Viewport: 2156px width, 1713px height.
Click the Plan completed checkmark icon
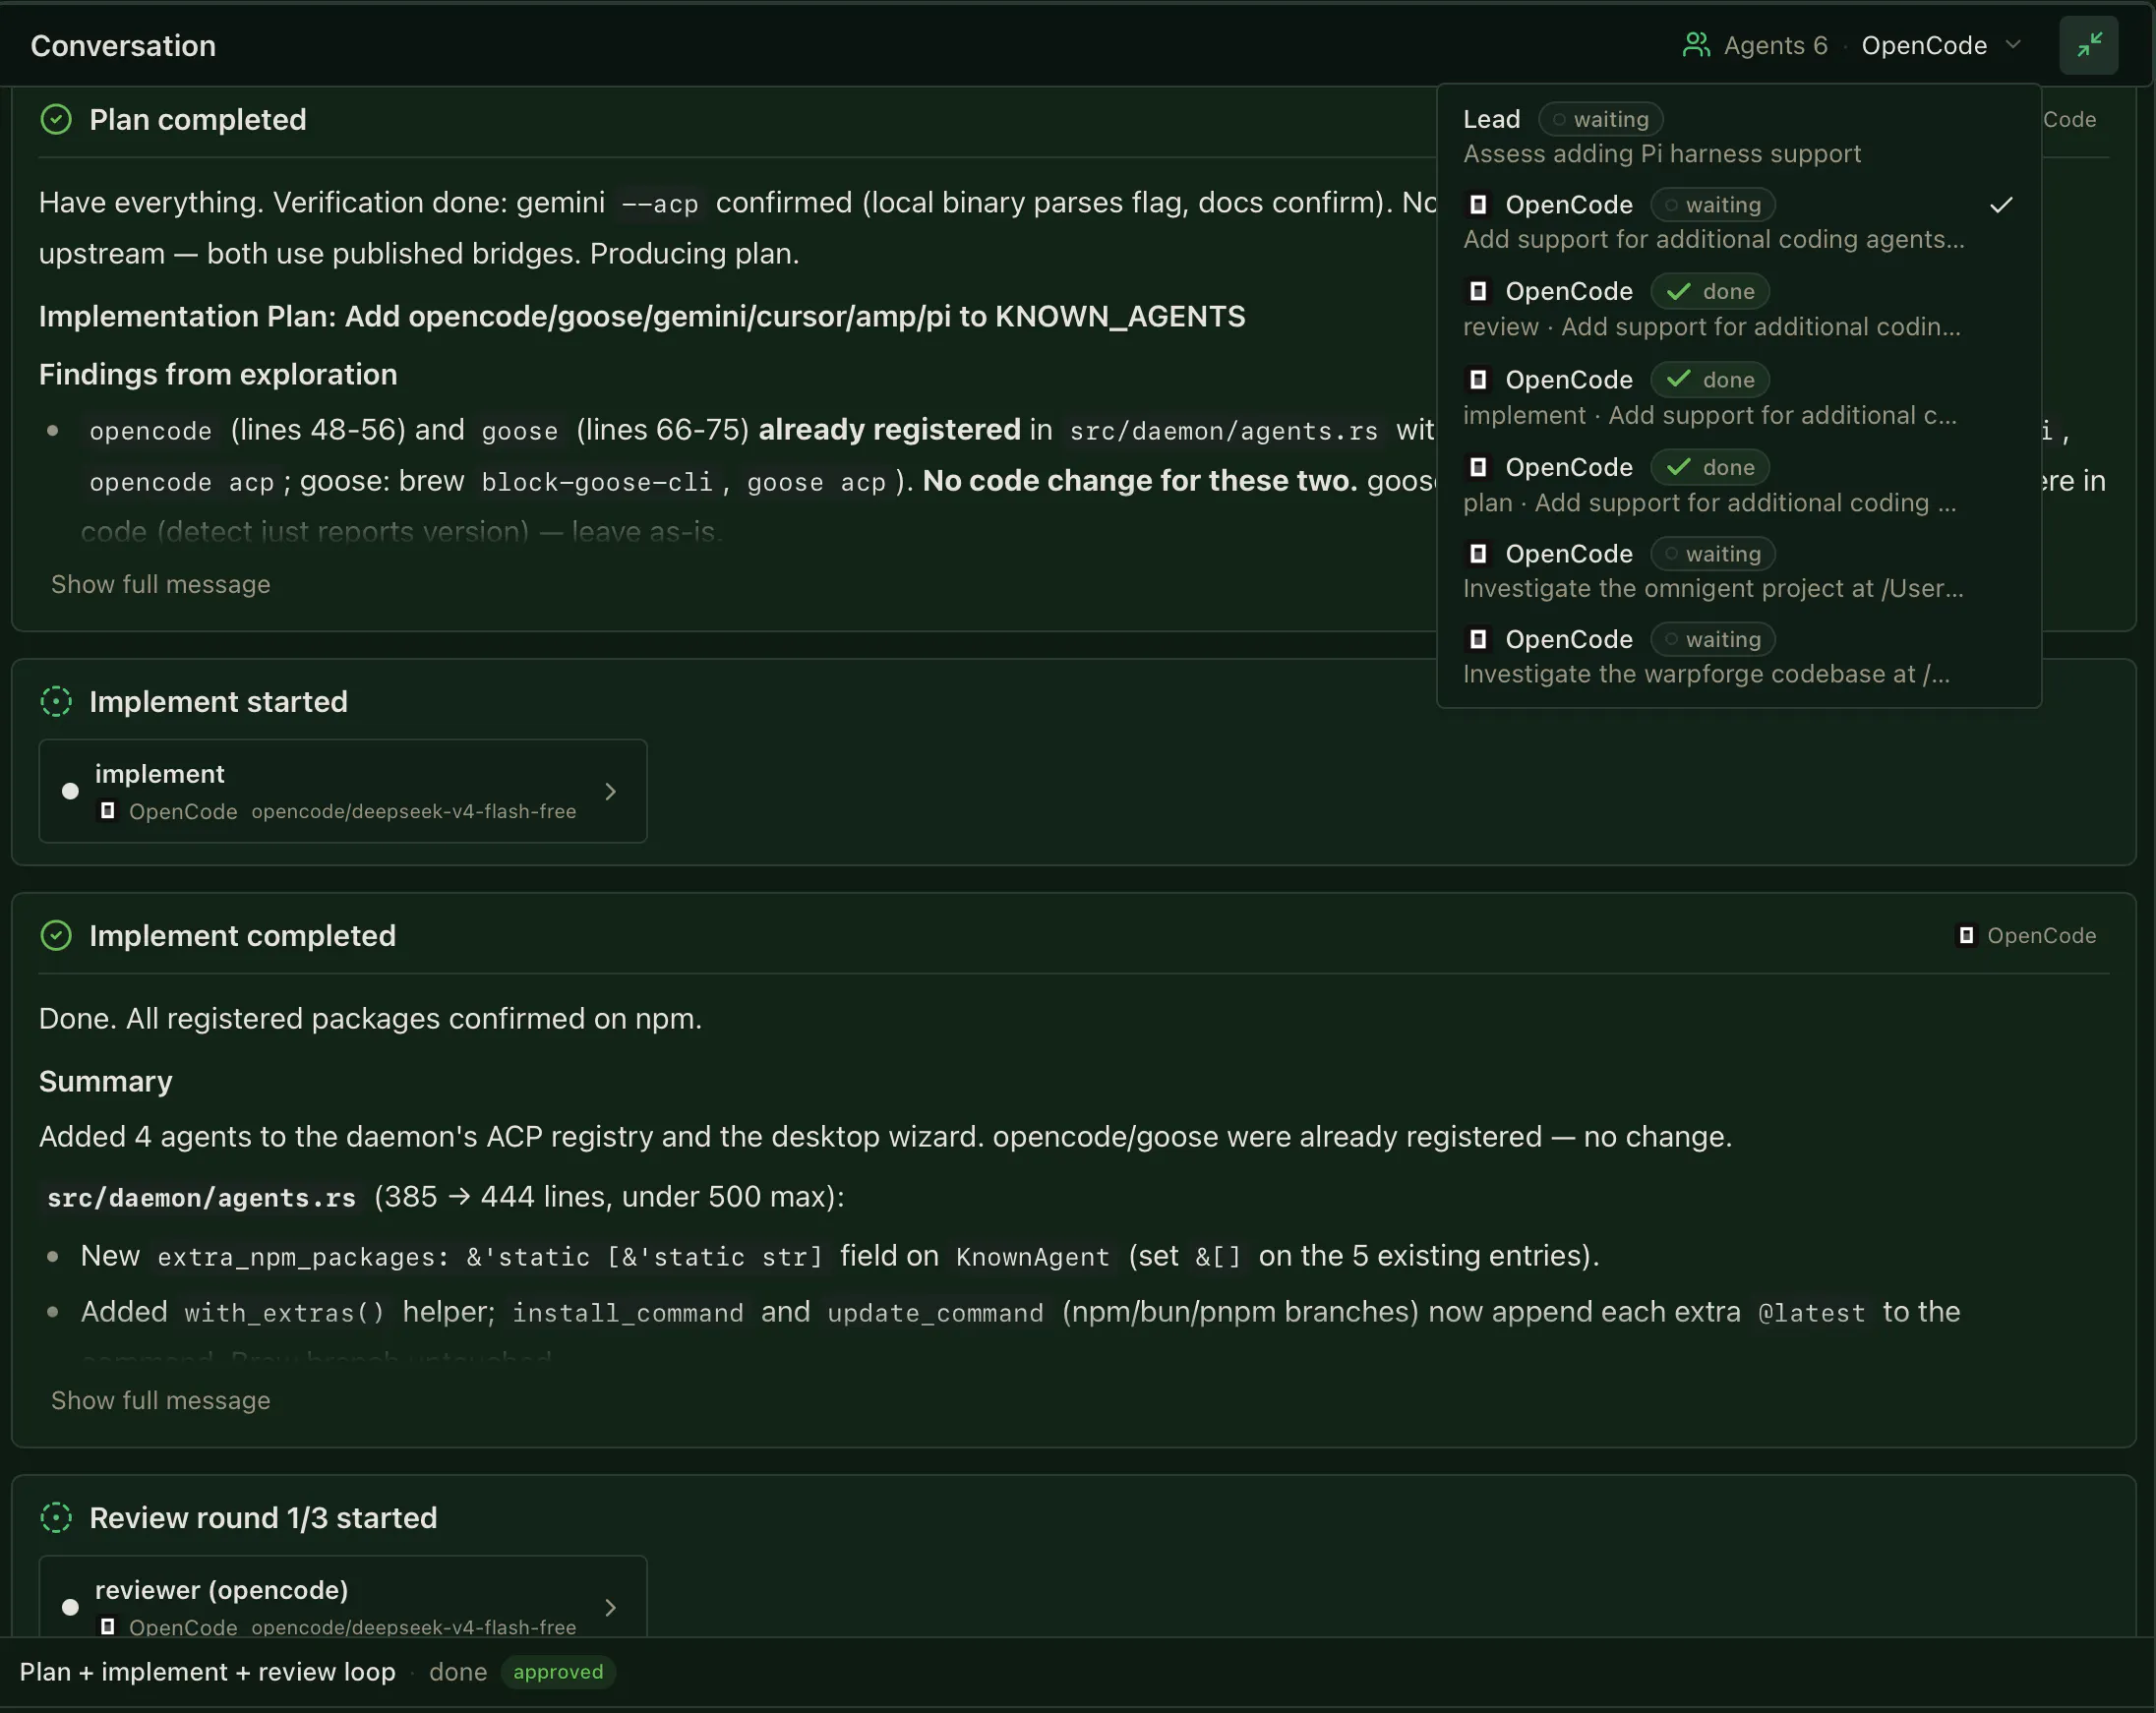tap(56, 120)
